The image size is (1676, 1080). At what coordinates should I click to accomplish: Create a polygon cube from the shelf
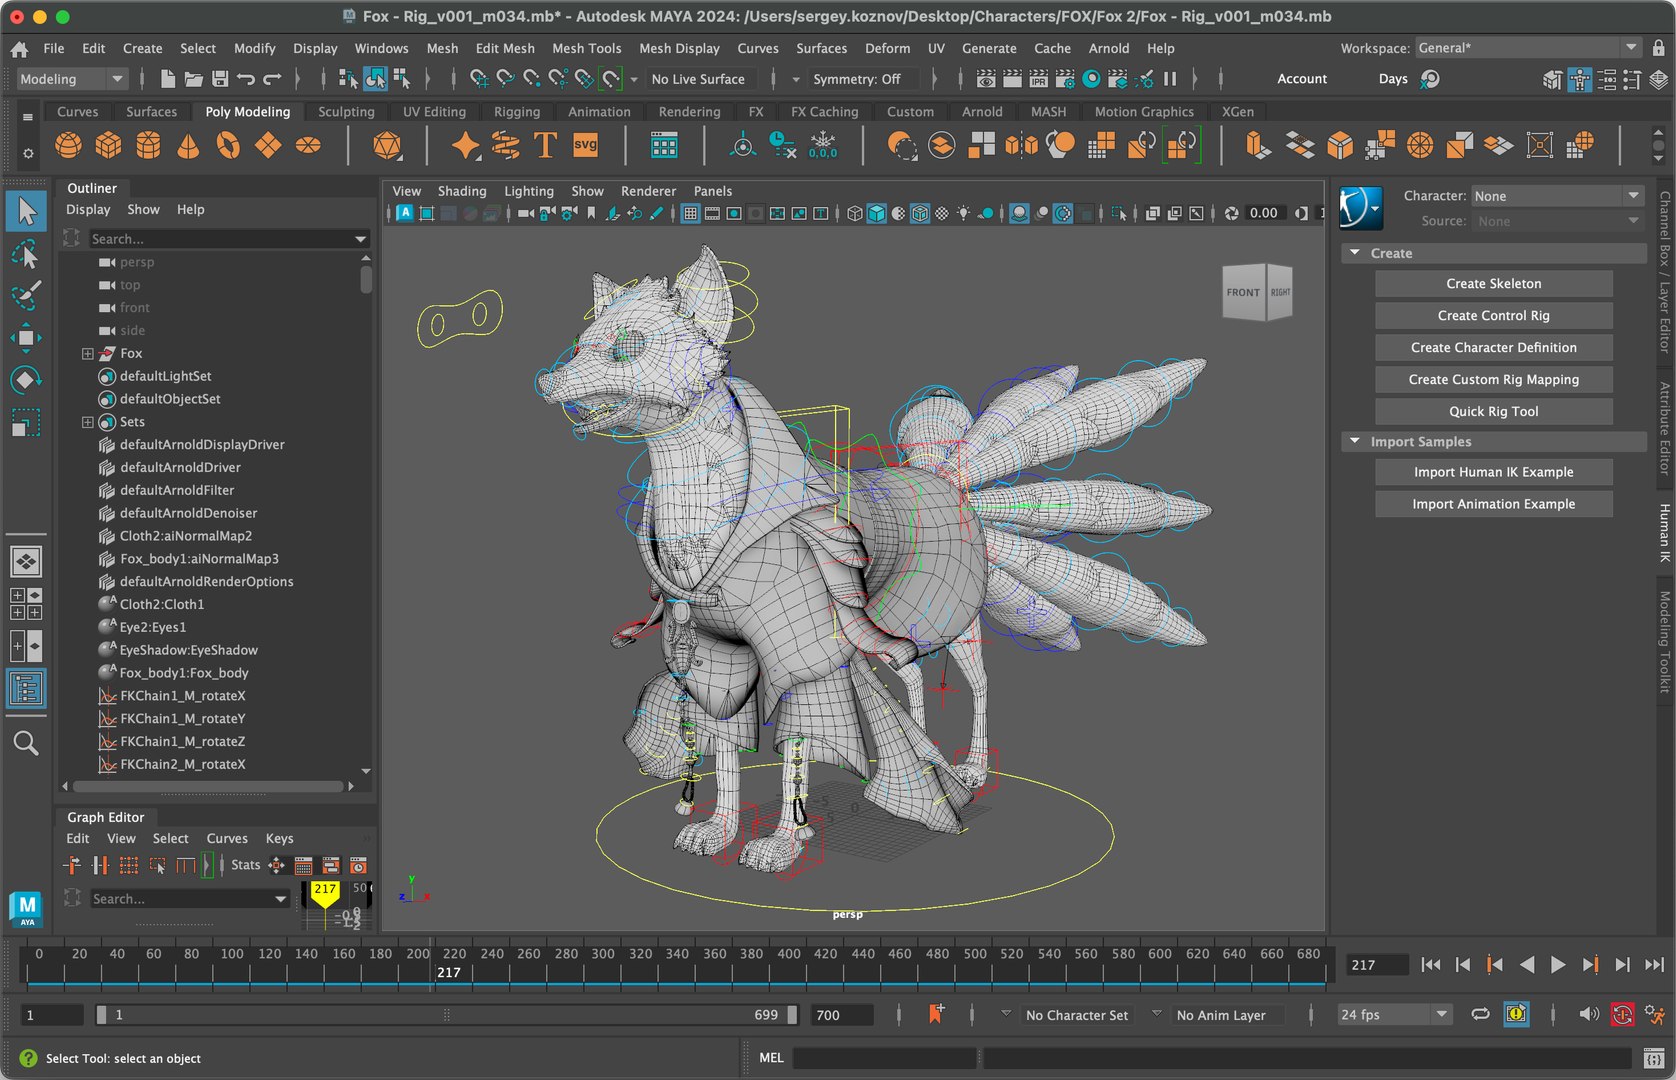[x=108, y=146]
